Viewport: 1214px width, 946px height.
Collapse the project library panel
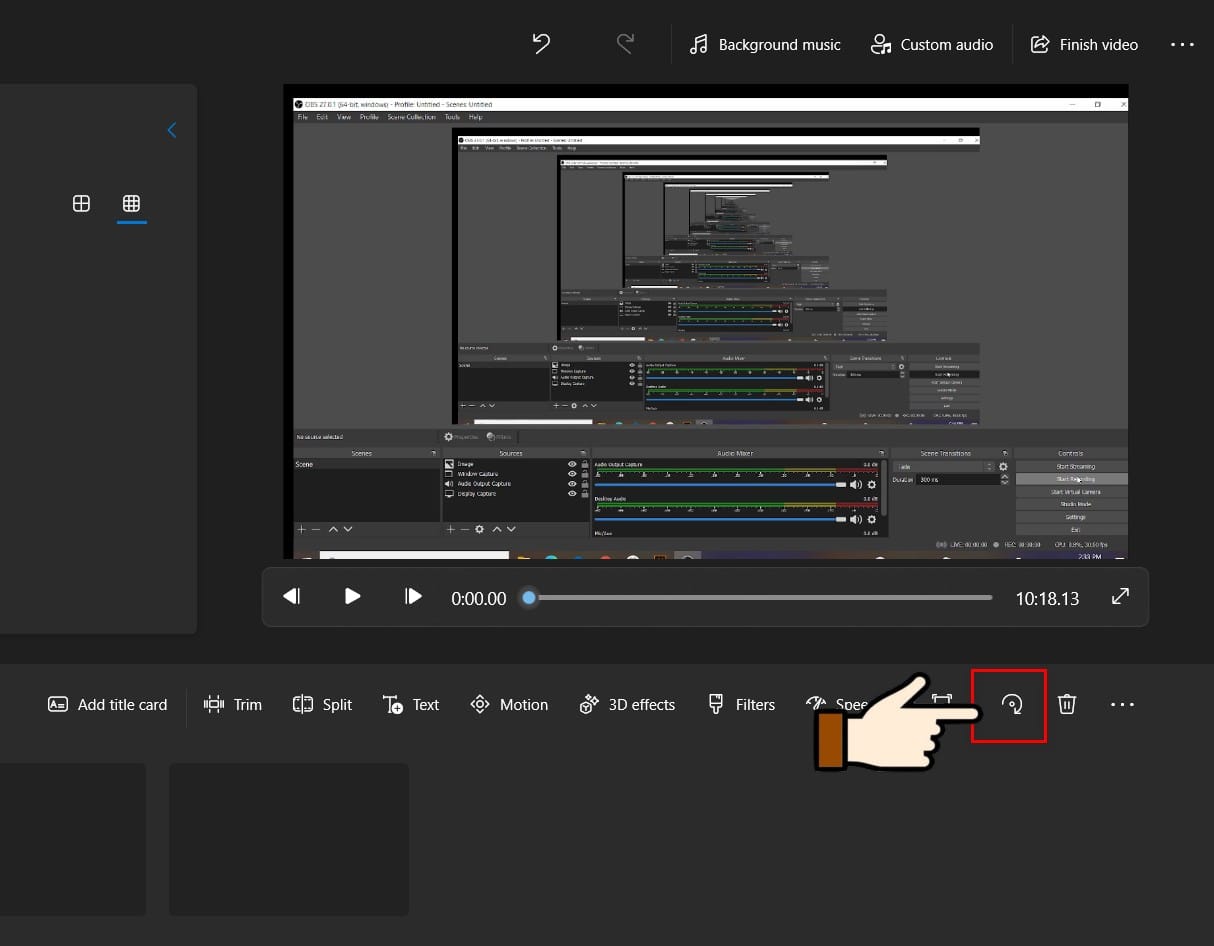[172, 130]
